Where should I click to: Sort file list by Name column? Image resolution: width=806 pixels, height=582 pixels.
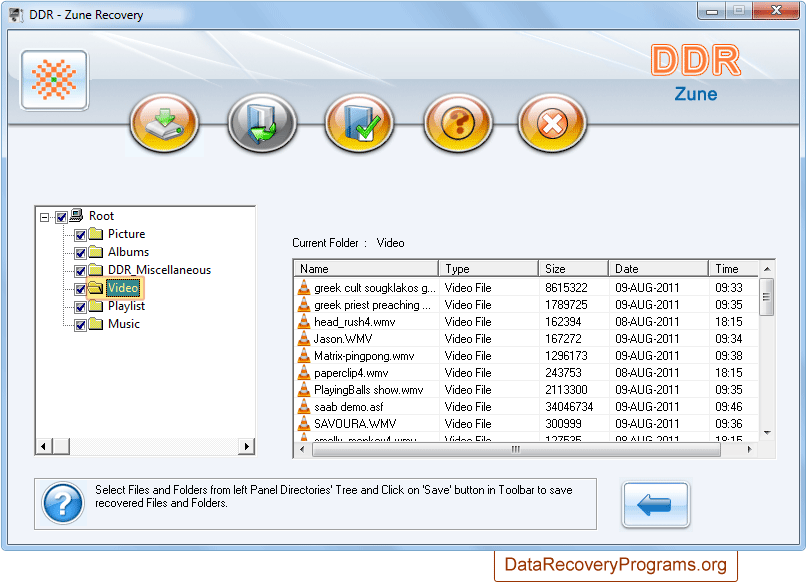coord(366,269)
